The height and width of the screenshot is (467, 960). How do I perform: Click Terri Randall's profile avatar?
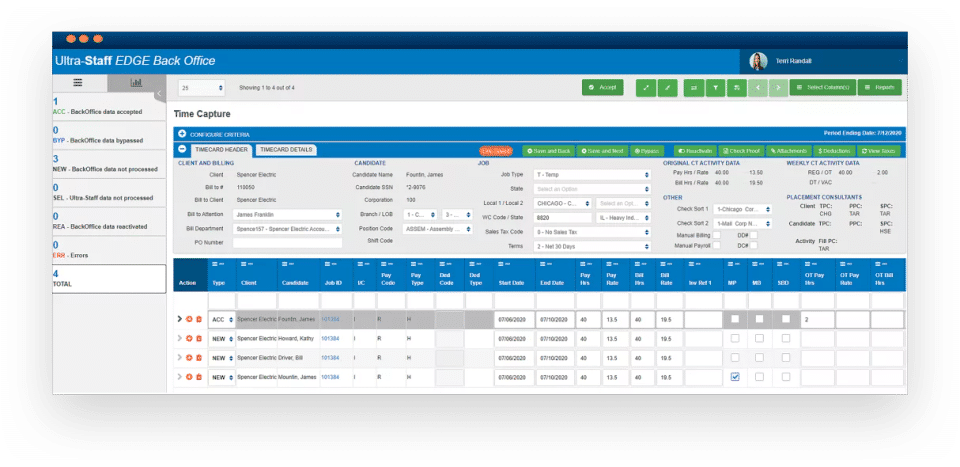[758, 61]
